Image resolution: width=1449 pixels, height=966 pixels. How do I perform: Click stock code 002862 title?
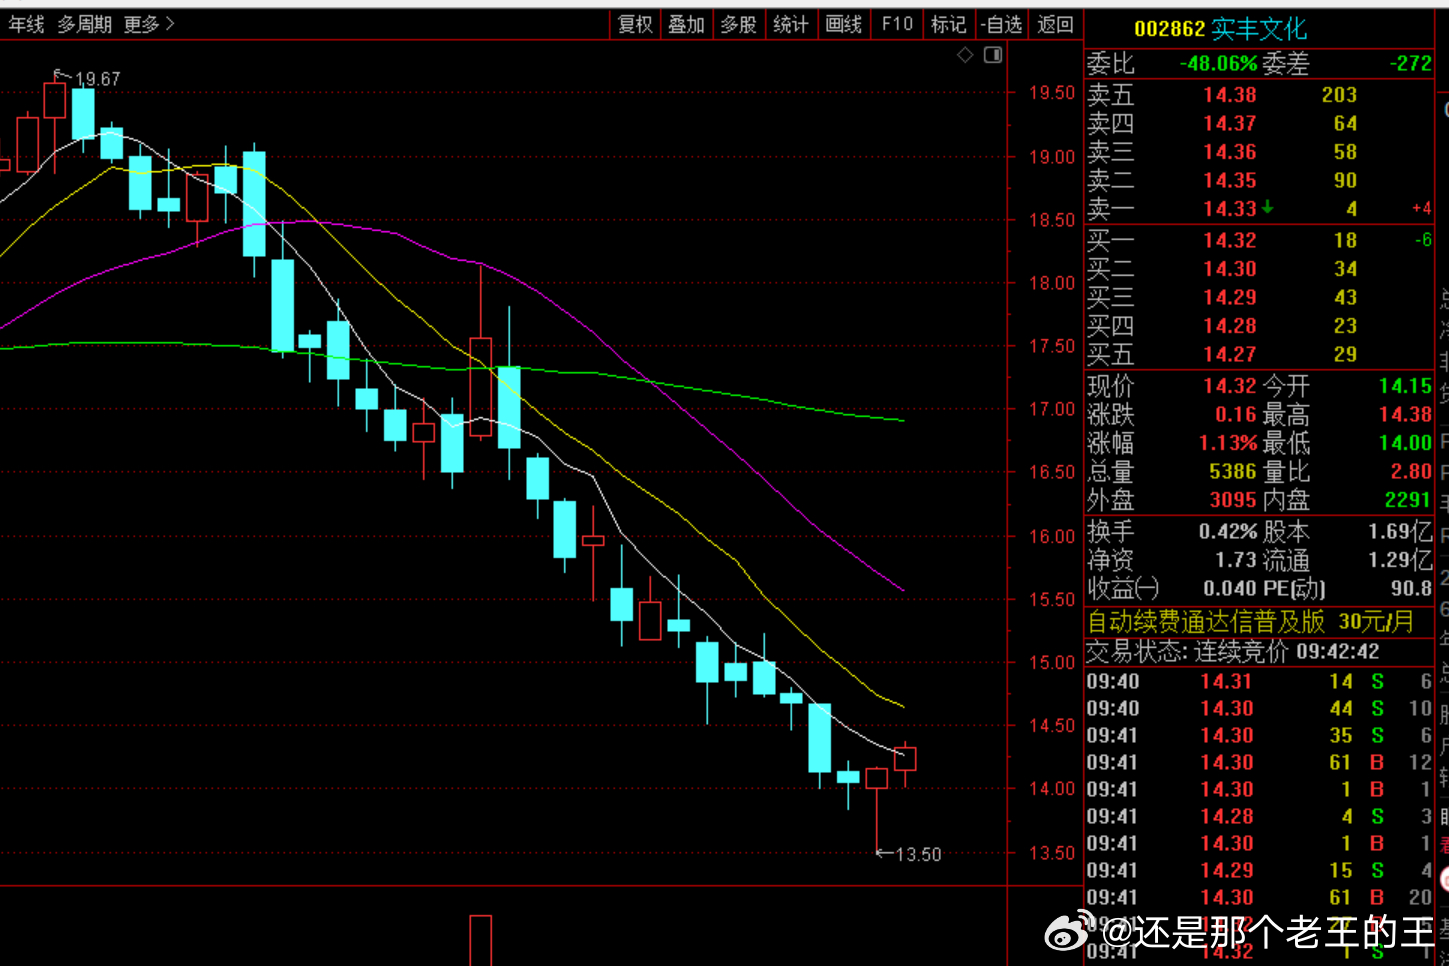coord(1169,29)
